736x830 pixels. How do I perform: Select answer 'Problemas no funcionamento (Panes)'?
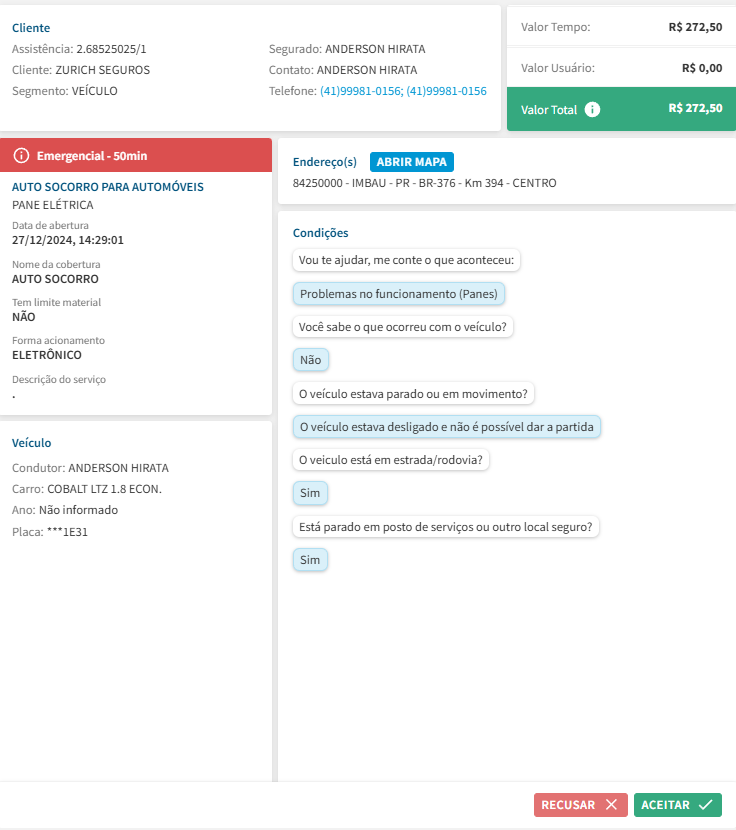click(x=399, y=294)
